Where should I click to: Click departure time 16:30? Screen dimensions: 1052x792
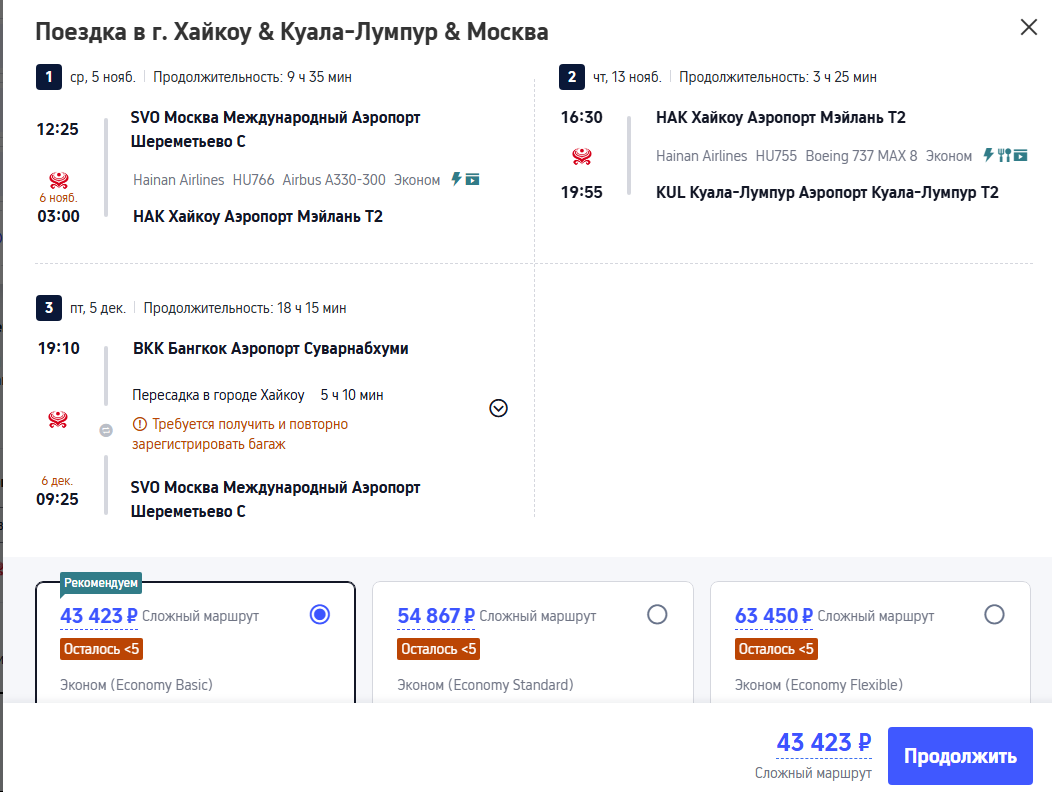582,117
